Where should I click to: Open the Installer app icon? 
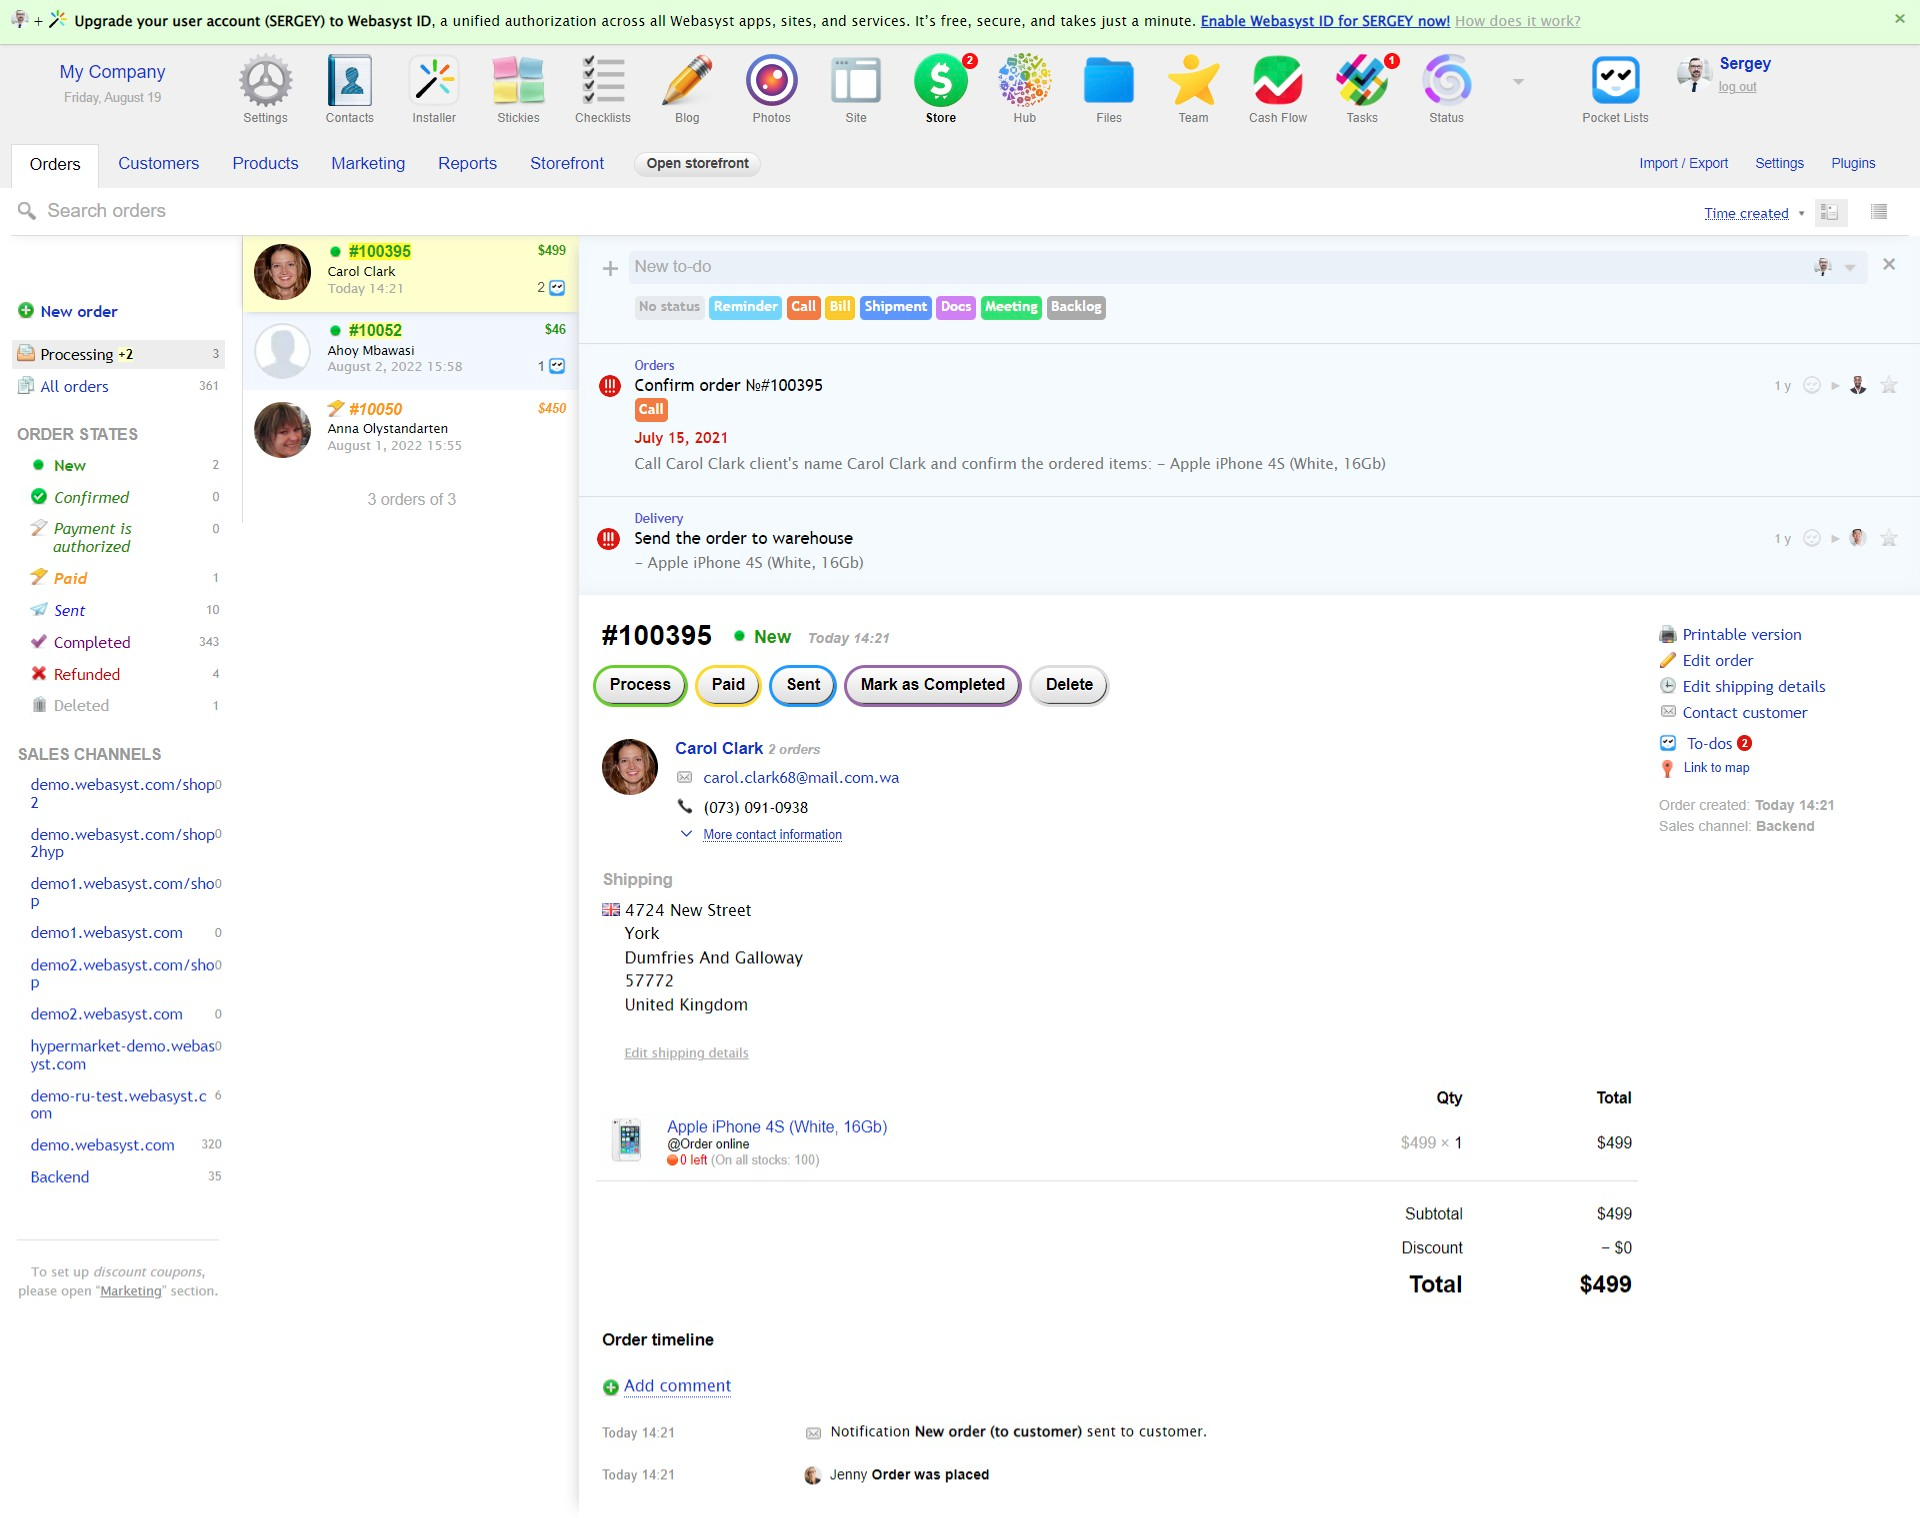pos(433,80)
